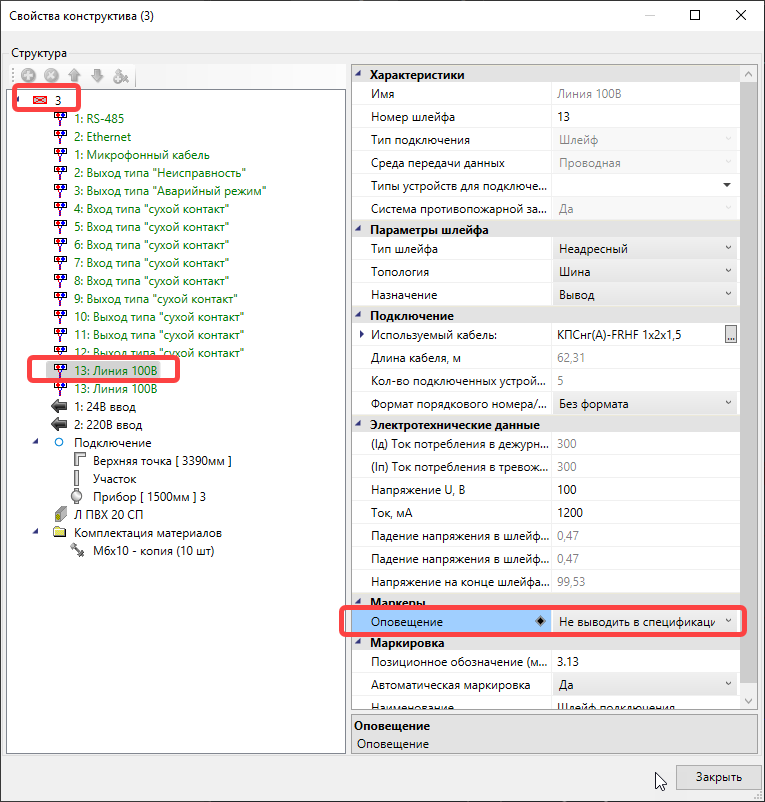765x802 pixels.
Task: Collapse the Электротехнические данные section
Action: click(x=360, y=425)
